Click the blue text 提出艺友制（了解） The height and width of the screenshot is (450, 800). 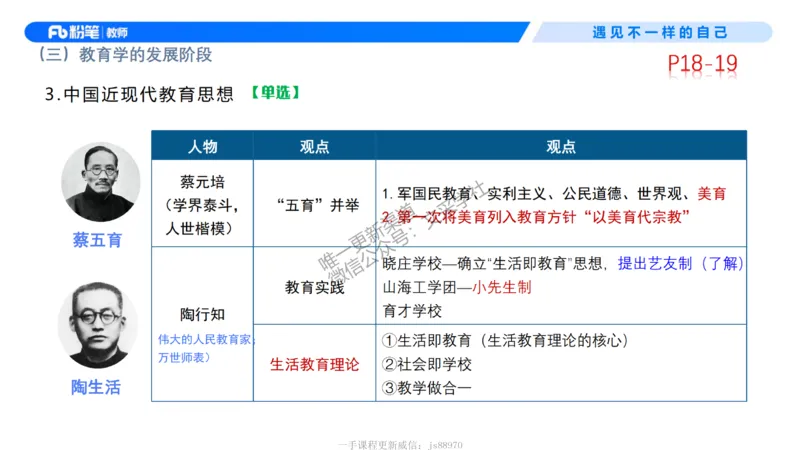click(681, 264)
